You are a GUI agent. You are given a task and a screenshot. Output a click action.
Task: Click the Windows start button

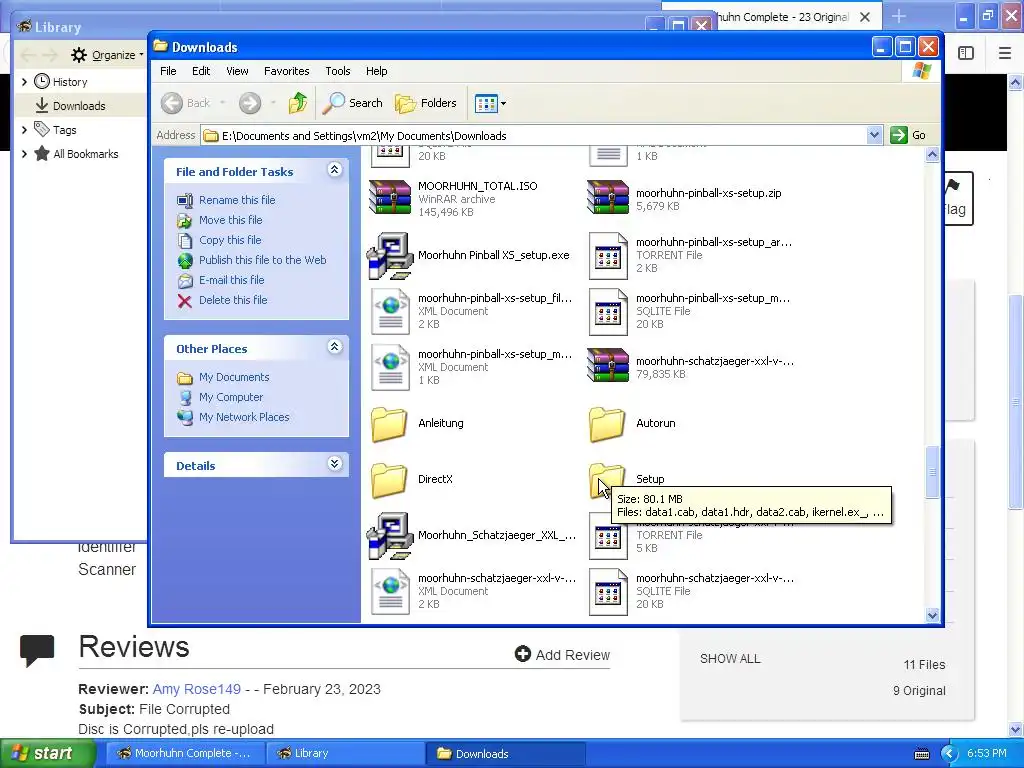[x=48, y=753]
